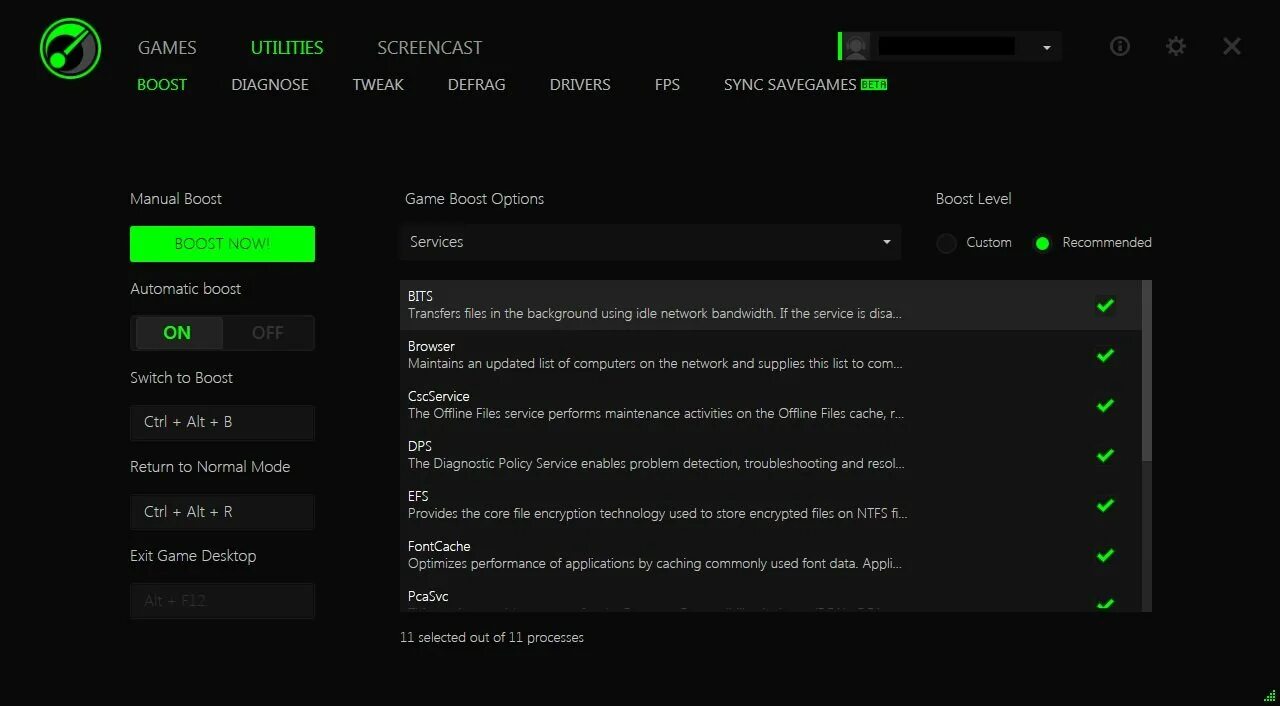Select the Browser service row
The width and height of the screenshot is (1280, 706).
[x=770, y=355]
